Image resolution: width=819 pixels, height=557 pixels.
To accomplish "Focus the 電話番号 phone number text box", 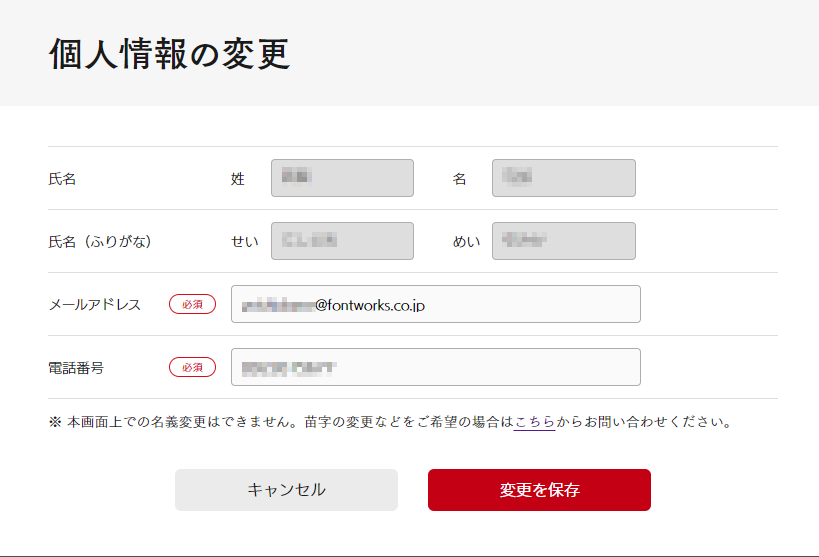I will coord(435,367).
